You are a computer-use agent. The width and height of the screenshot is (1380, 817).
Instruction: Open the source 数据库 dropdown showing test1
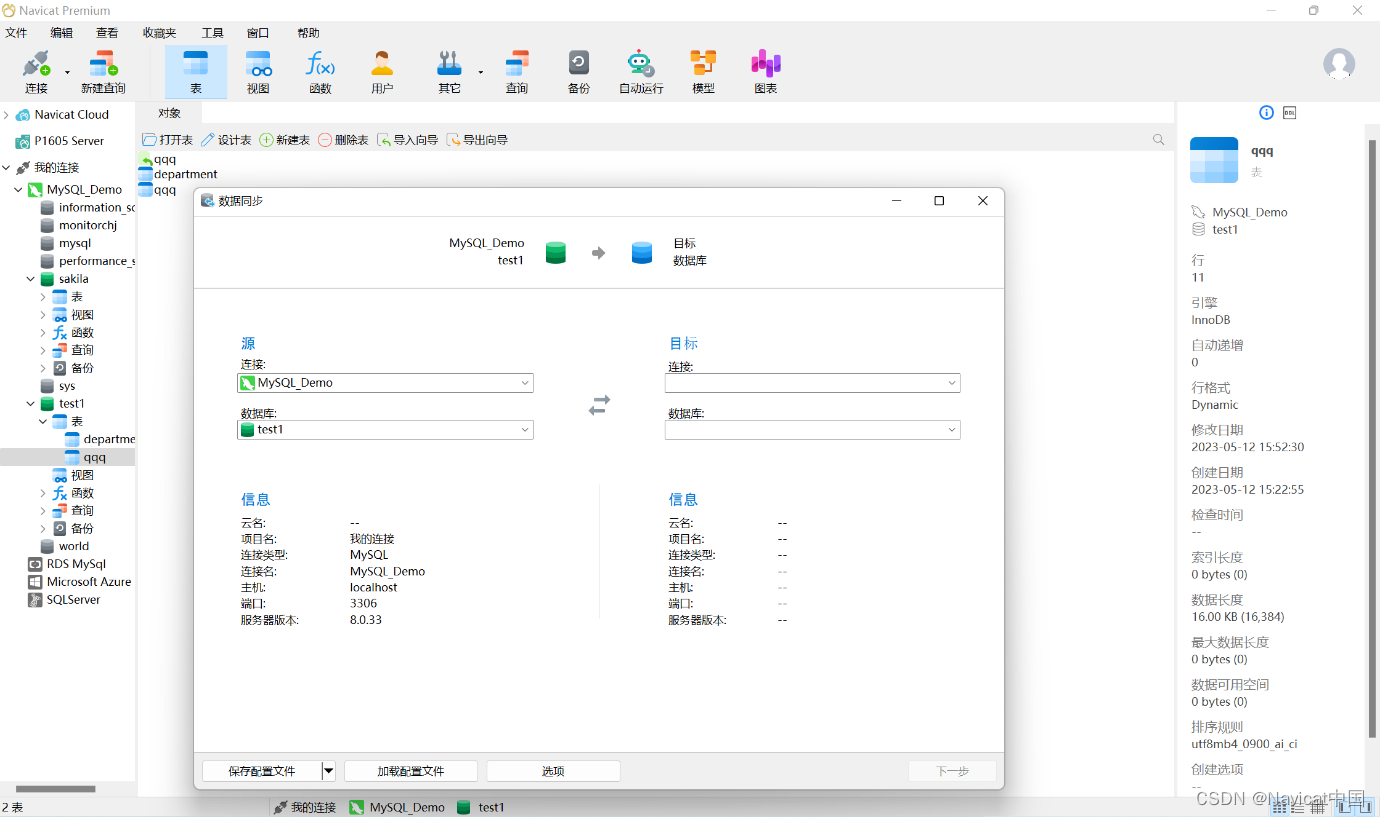[385, 430]
